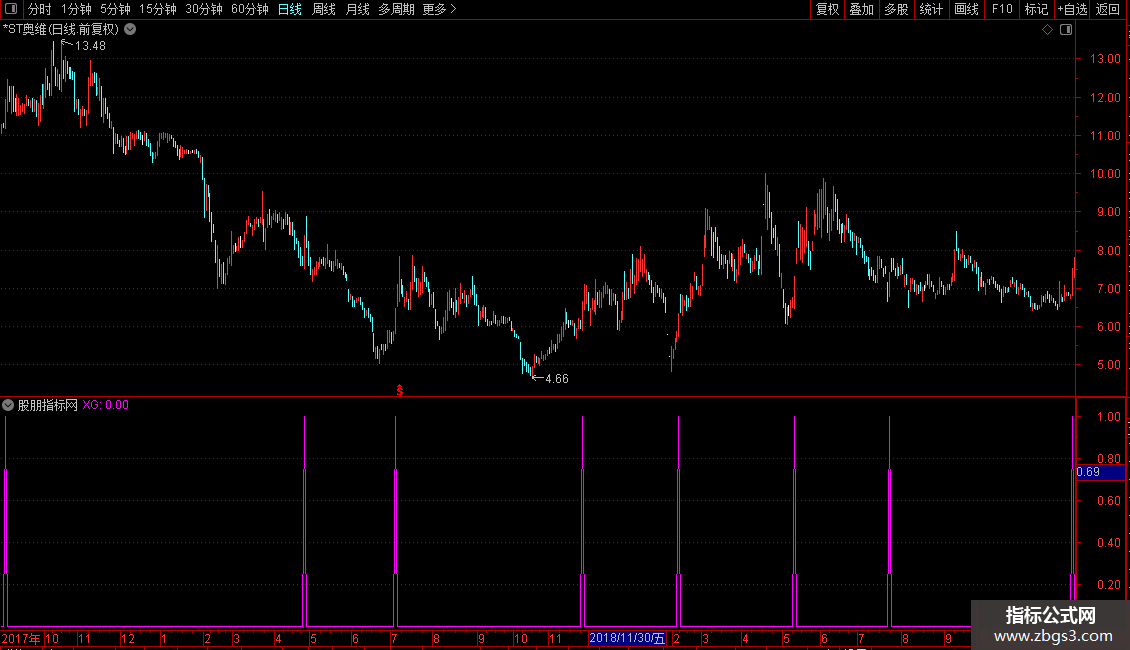Click the 叠加 overlay button
This screenshot has width=1130, height=650.
861,9
